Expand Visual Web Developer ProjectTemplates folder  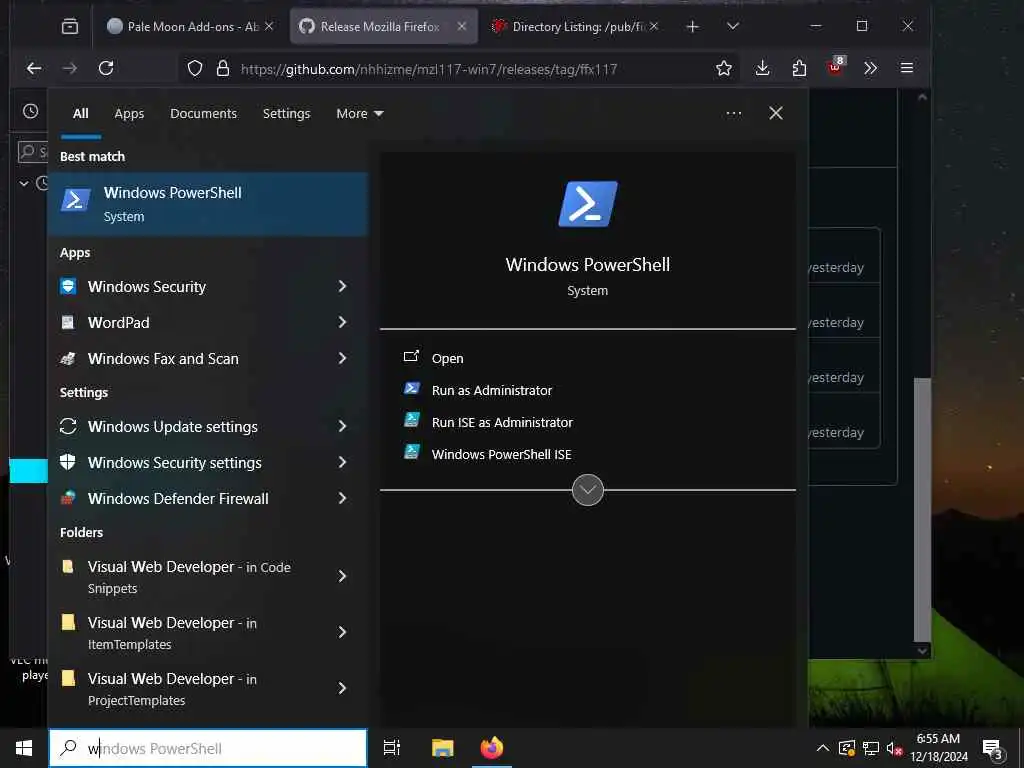pos(342,688)
